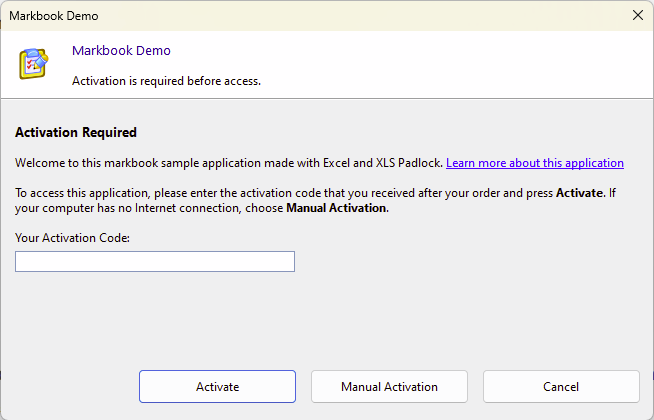Screen dimensions: 654x420
Task: Choose Manual Activation
Action: 389,387
